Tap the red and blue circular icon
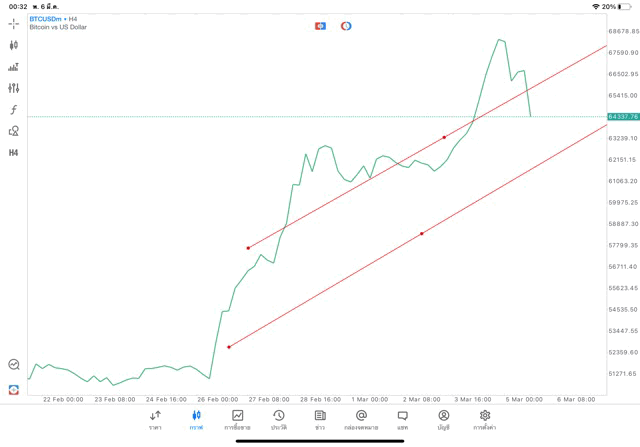 [x=346, y=26]
